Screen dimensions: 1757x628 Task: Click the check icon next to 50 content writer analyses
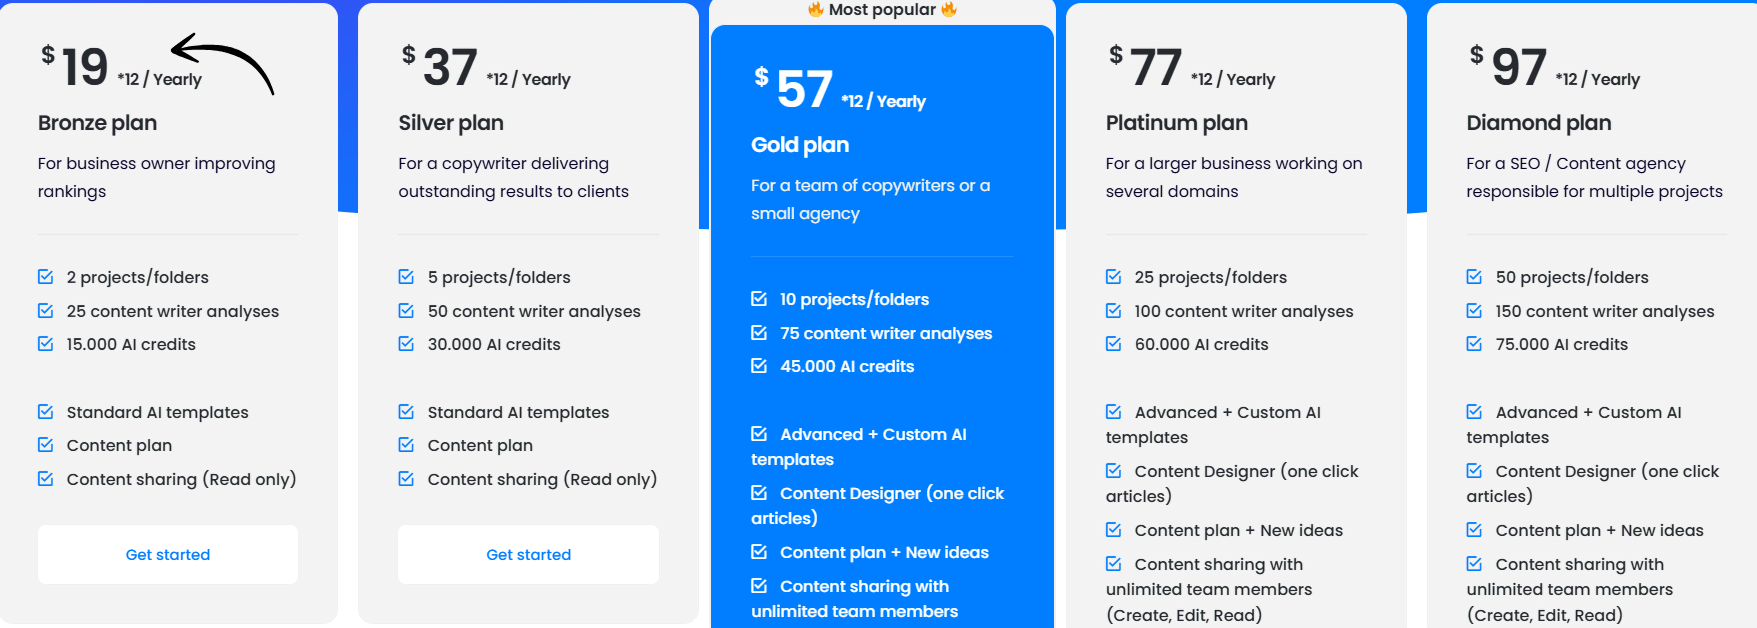[x=406, y=311]
